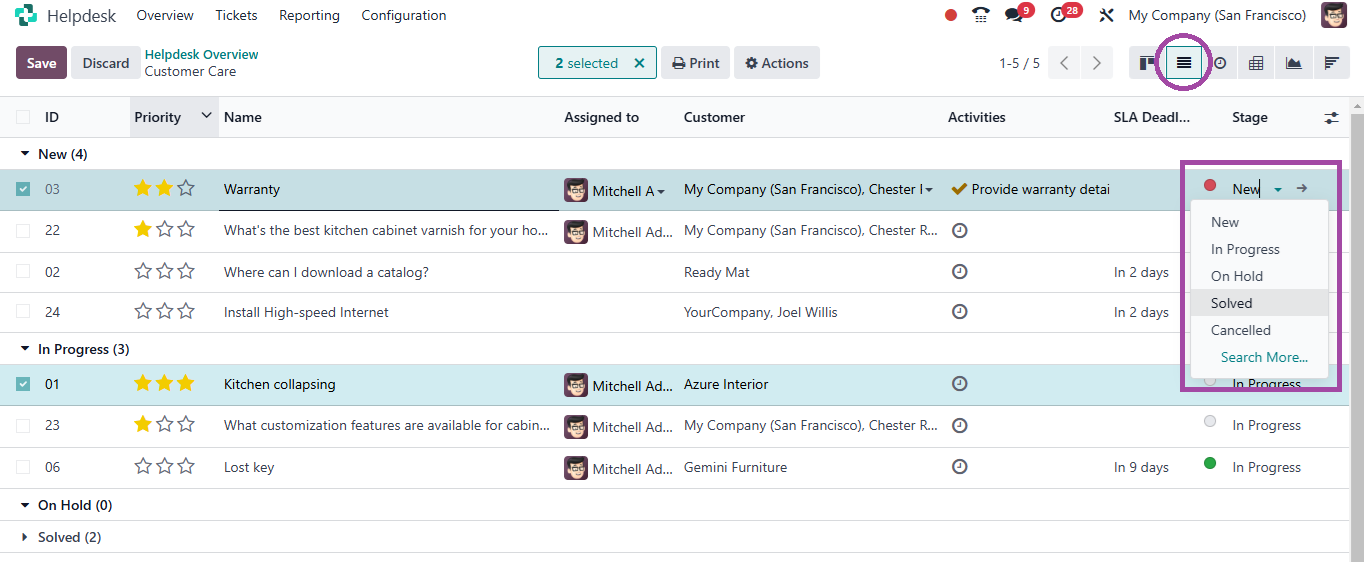1364x562 pixels.
Task: Click green status dot for ticket 06
Action: tap(1210, 464)
